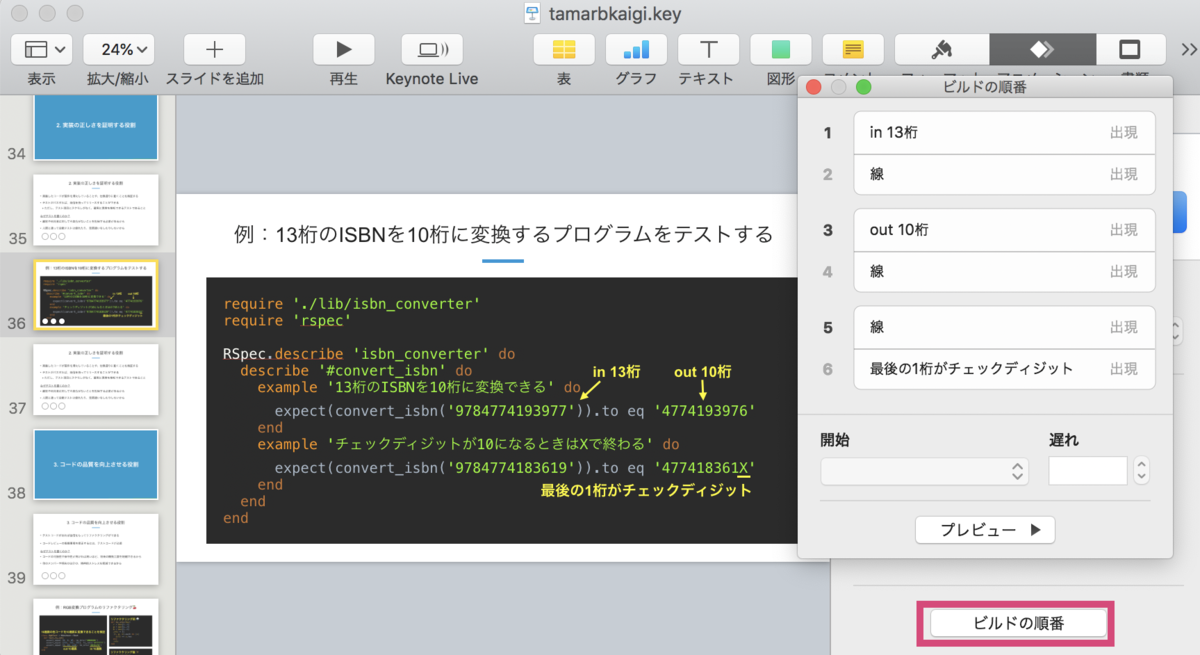This screenshot has width=1200, height=655.
Task: Switch to the Animate inspector diamond icon
Action: click(x=1042, y=49)
